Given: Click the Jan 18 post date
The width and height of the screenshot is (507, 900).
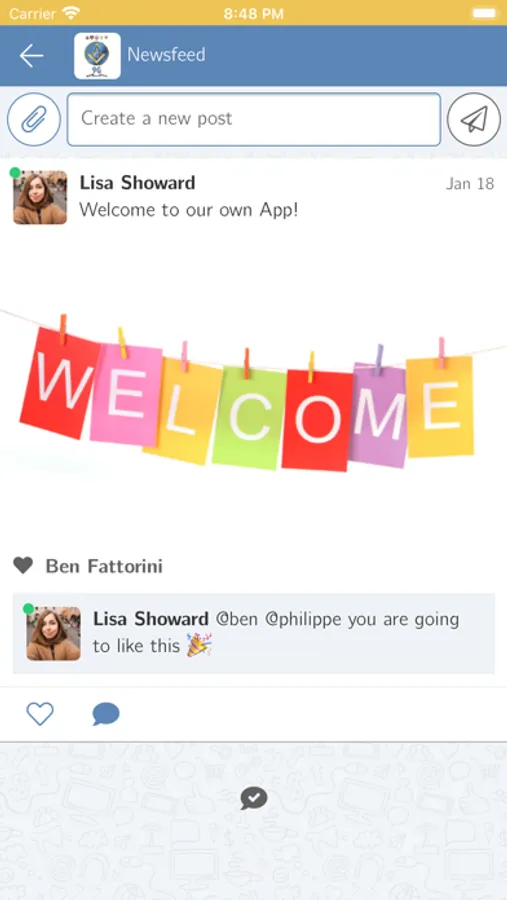Looking at the screenshot, I should click(470, 184).
